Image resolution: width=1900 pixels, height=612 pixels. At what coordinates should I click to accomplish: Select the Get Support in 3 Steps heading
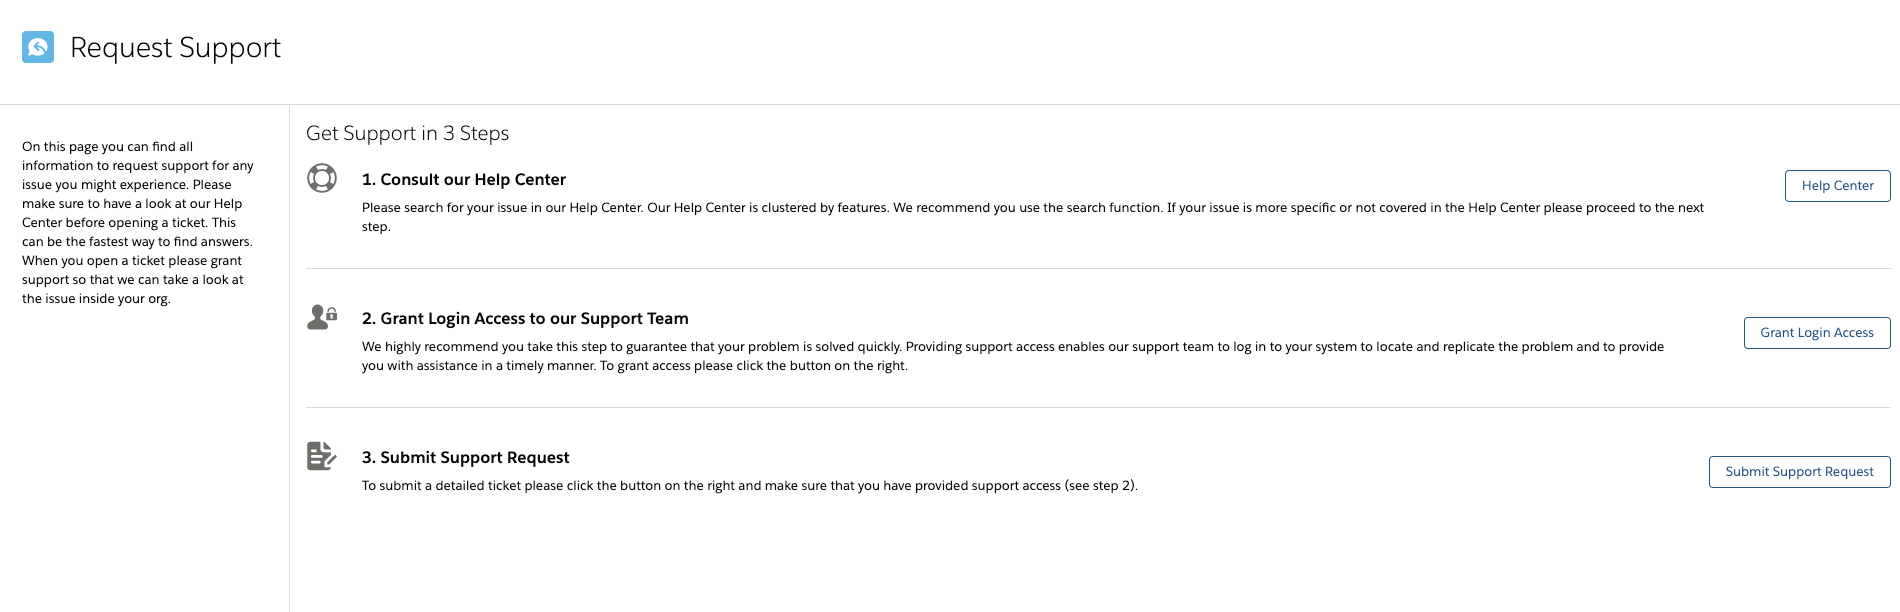[407, 133]
